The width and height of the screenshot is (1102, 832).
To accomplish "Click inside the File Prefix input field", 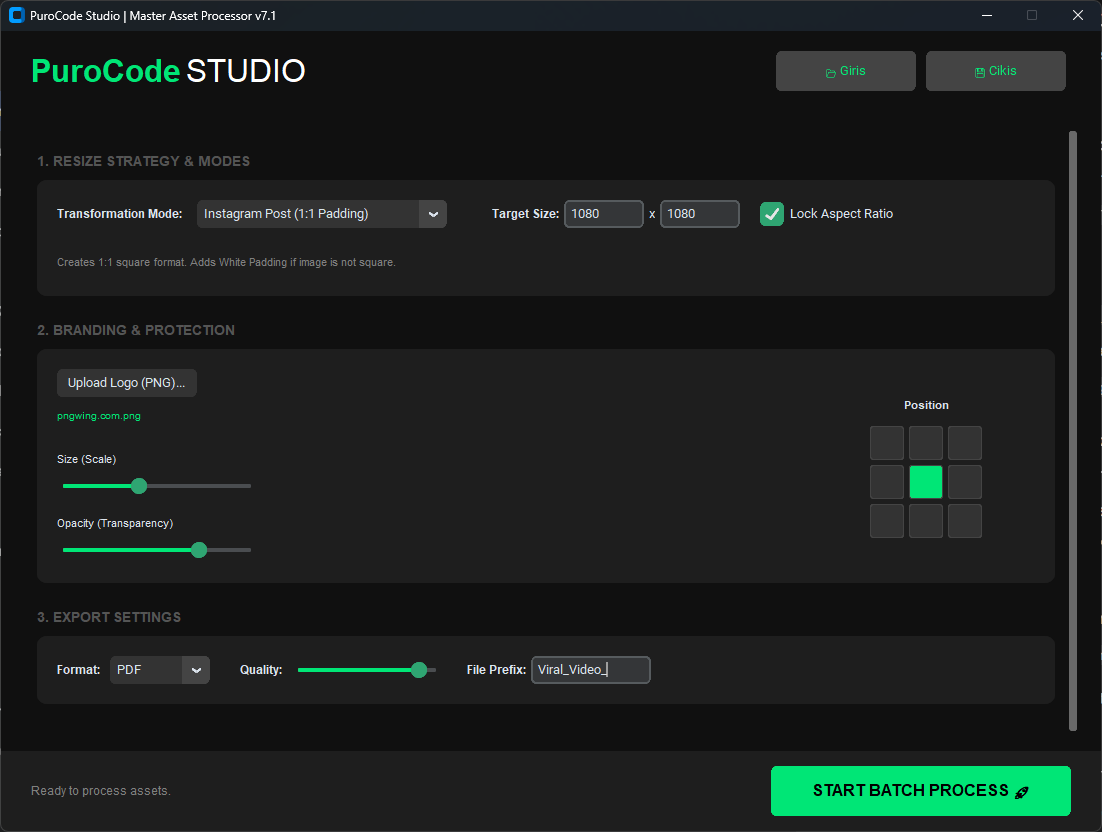I will (x=590, y=669).
